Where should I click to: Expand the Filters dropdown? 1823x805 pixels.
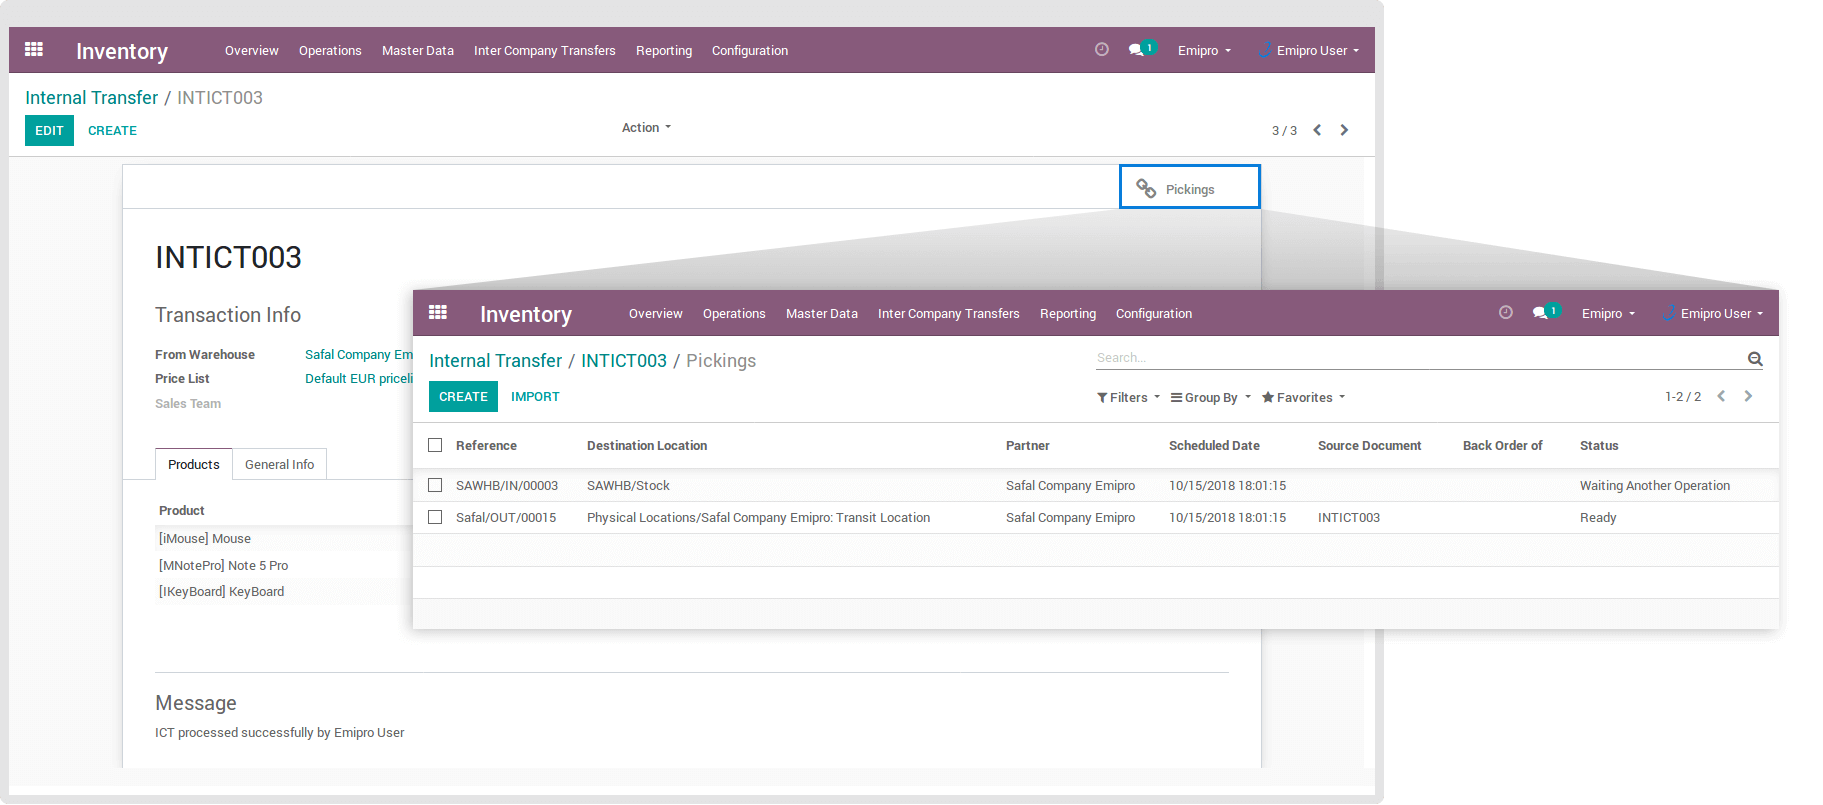(x=1128, y=397)
